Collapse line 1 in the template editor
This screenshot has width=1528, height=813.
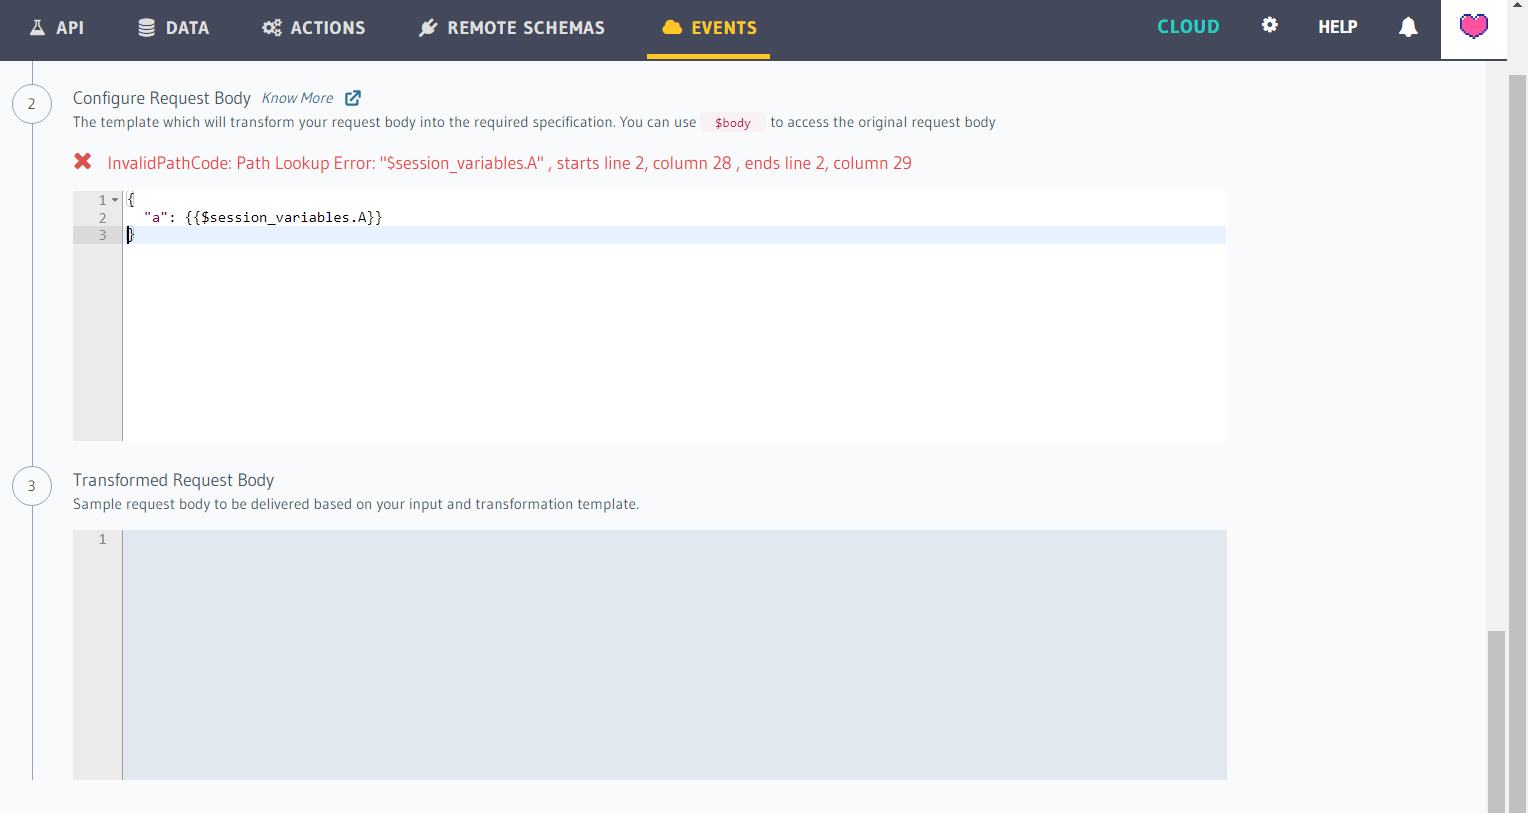(115, 199)
